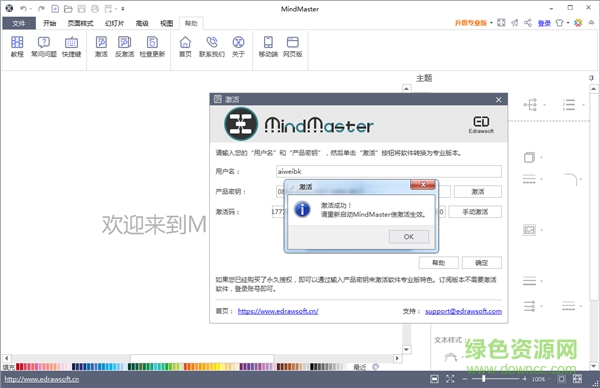Click 确定 button in activation dialog
Screen dimensions: 600x388
click(x=481, y=262)
